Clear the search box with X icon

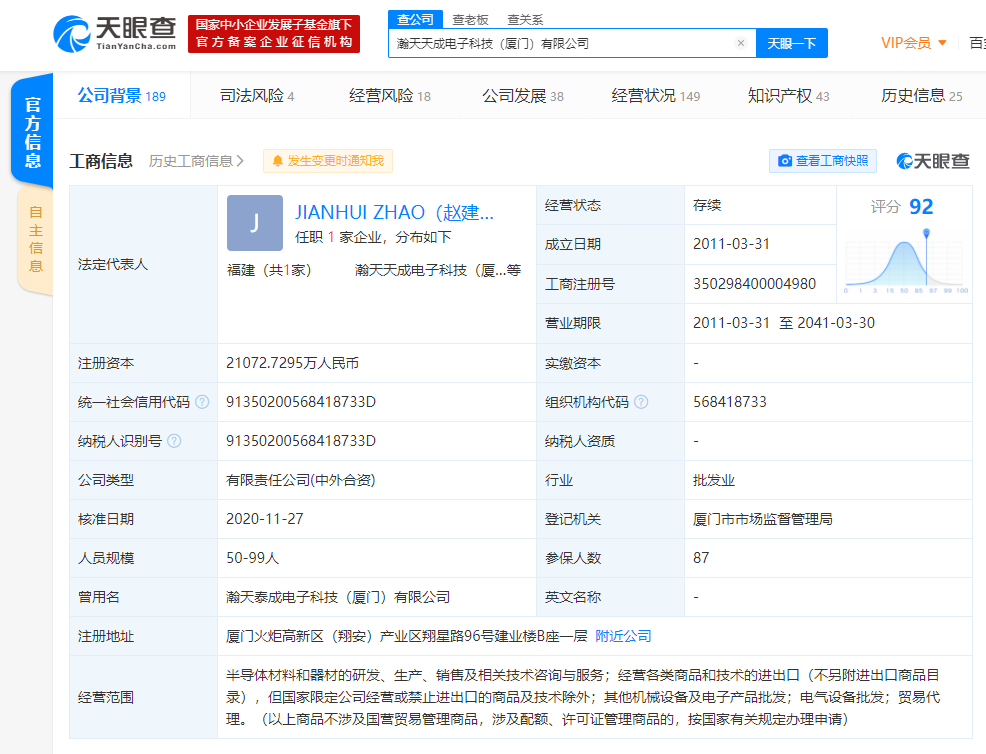click(x=741, y=43)
